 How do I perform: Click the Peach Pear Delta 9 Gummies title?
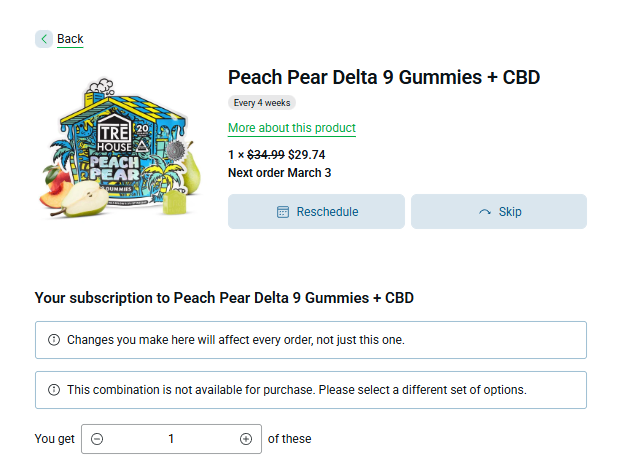click(384, 77)
